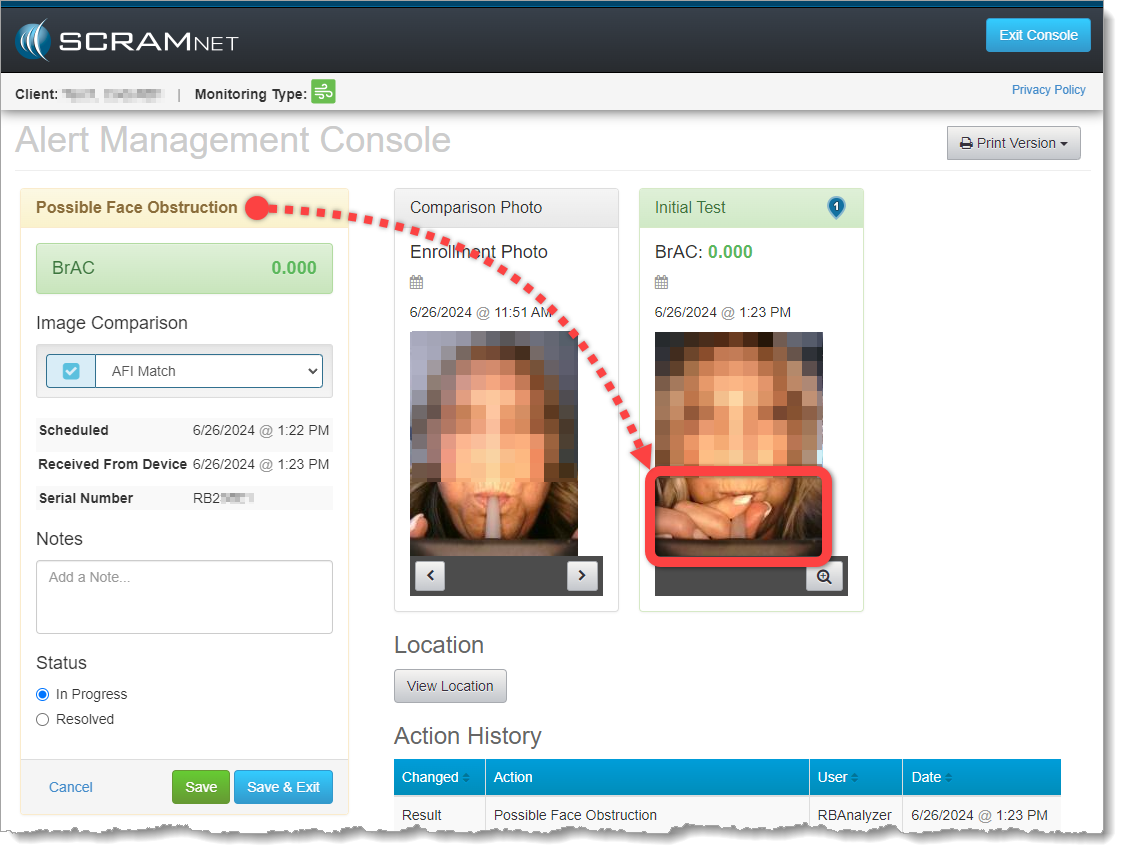Image resolution: width=1124 pixels, height=854 pixels.
Task: Click calendar icon under Enrollment Photo
Action: click(417, 282)
